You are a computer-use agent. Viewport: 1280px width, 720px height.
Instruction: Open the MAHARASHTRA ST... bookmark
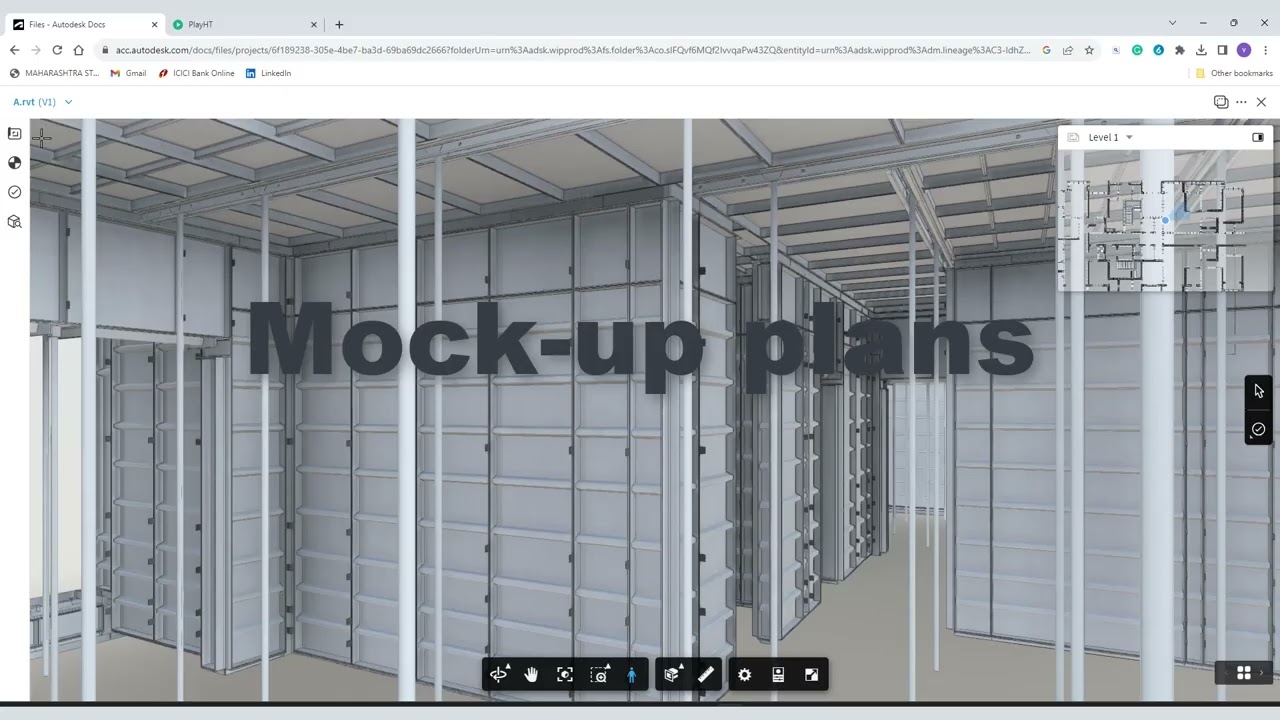pos(54,73)
